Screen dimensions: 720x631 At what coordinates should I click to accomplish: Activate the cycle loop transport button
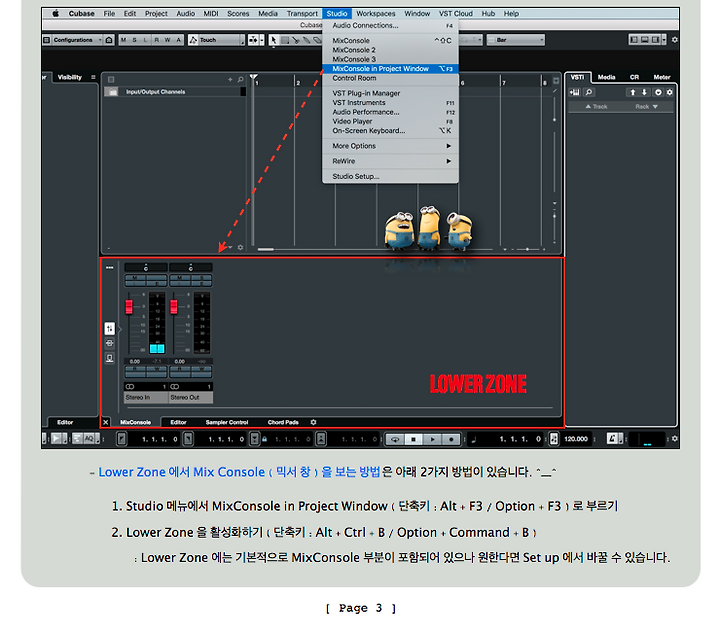point(394,439)
